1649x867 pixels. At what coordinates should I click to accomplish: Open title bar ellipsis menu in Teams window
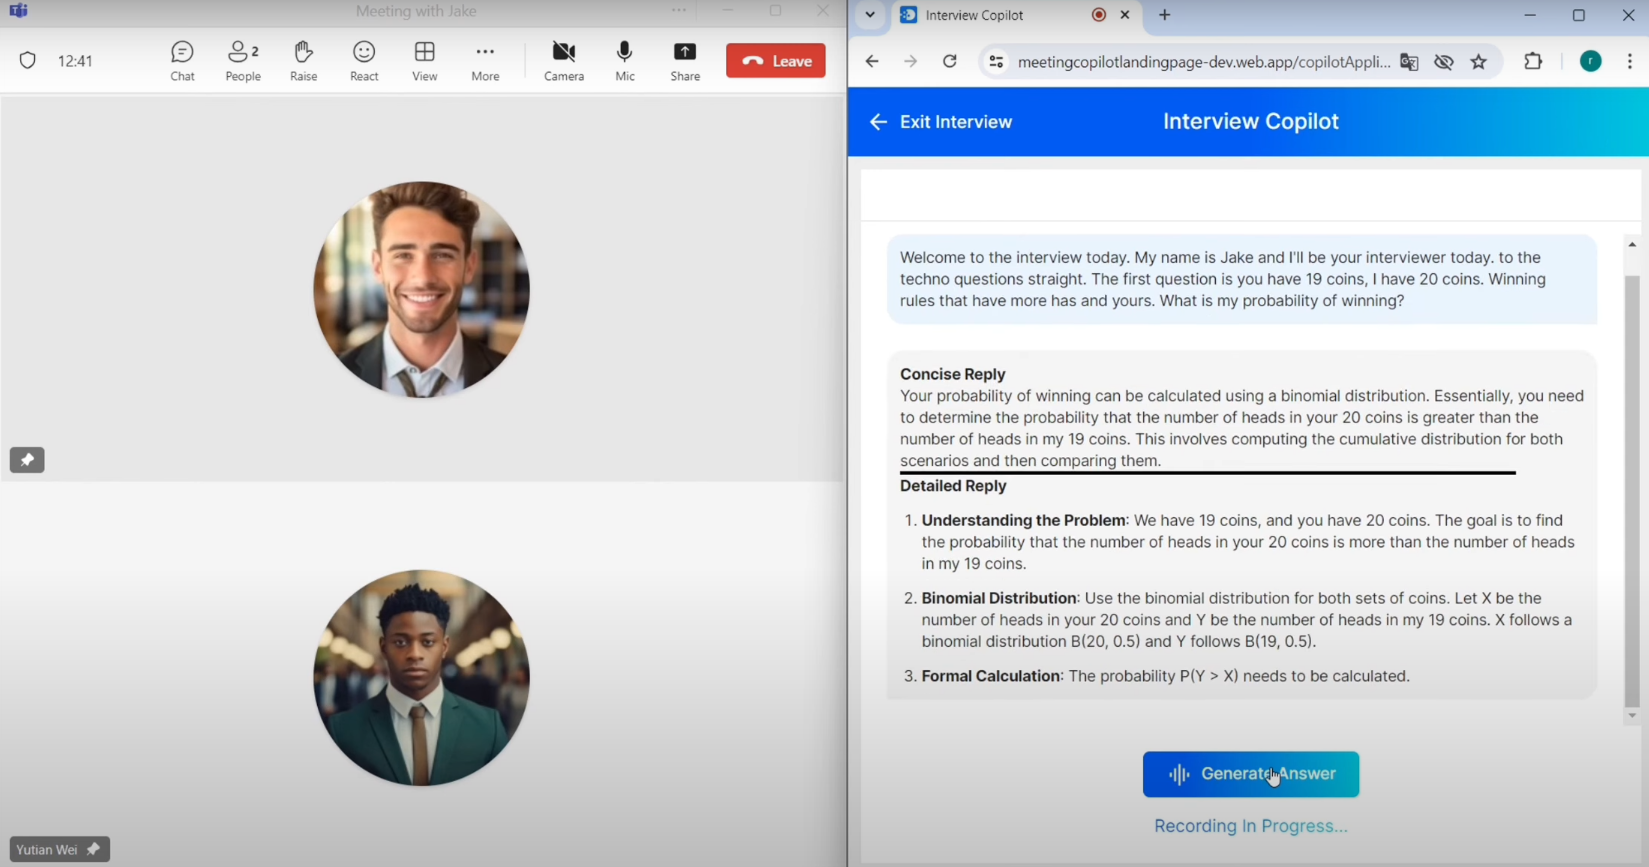(679, 11)
